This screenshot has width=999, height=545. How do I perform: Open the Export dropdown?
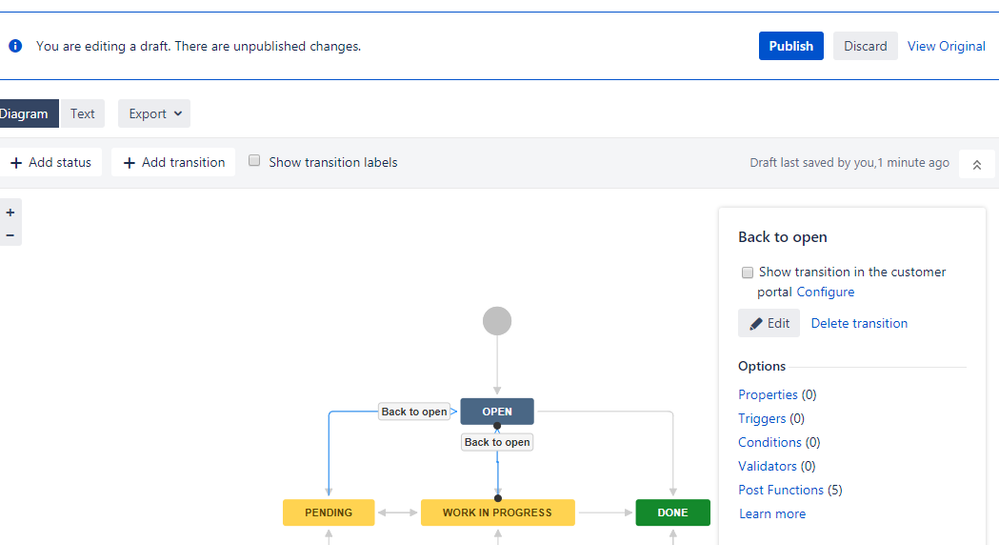click(154, 113)
